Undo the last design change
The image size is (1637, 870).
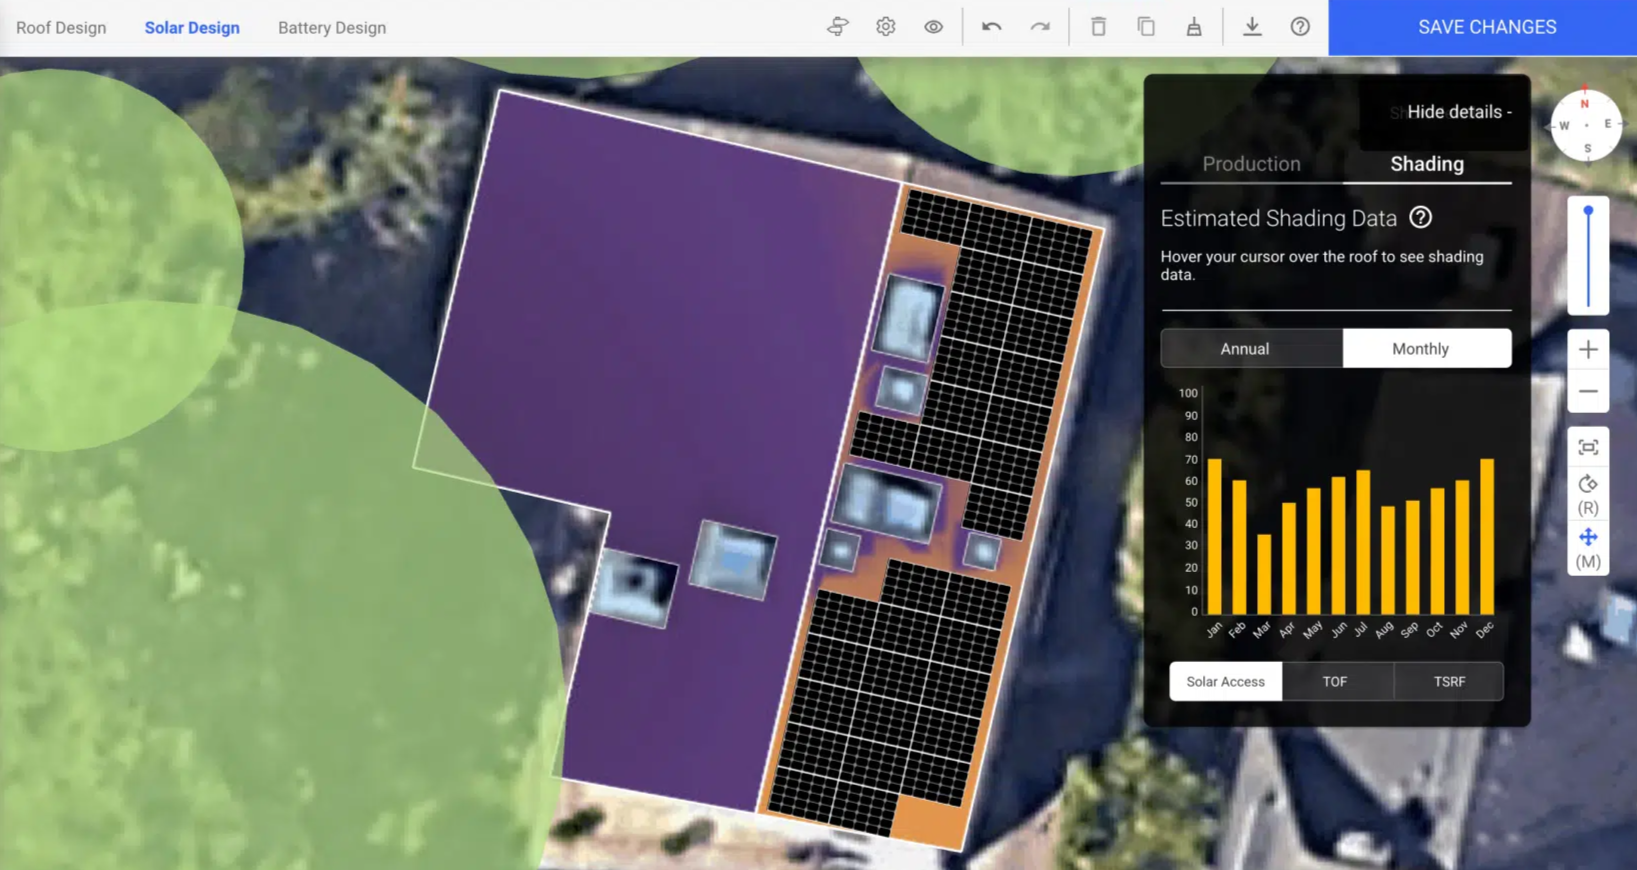click(x=991, y=27)
